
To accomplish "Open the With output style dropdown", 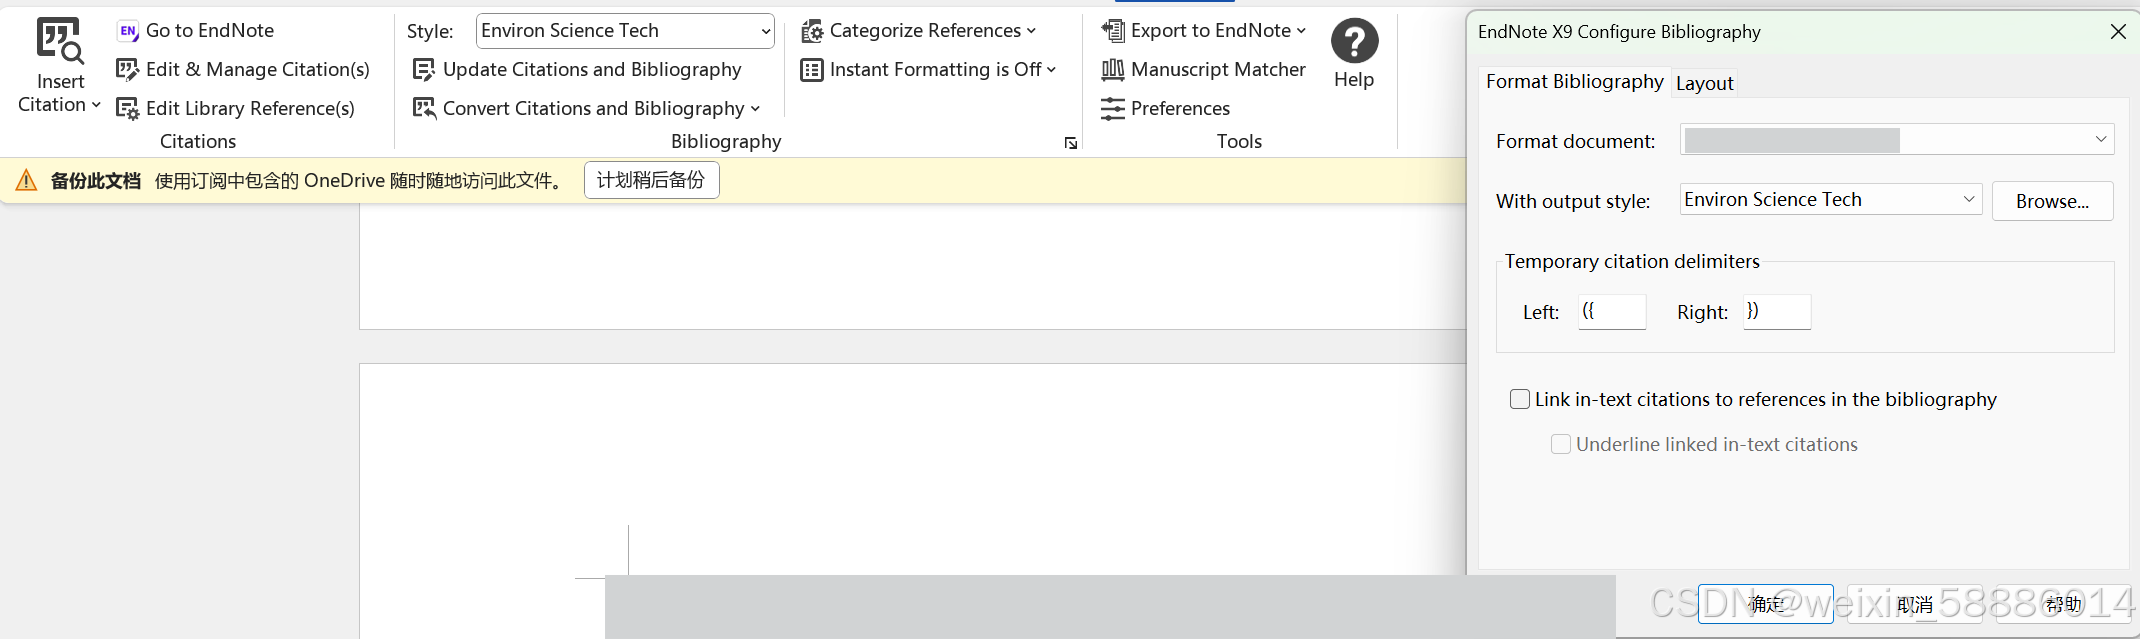I will [1831, 200].
